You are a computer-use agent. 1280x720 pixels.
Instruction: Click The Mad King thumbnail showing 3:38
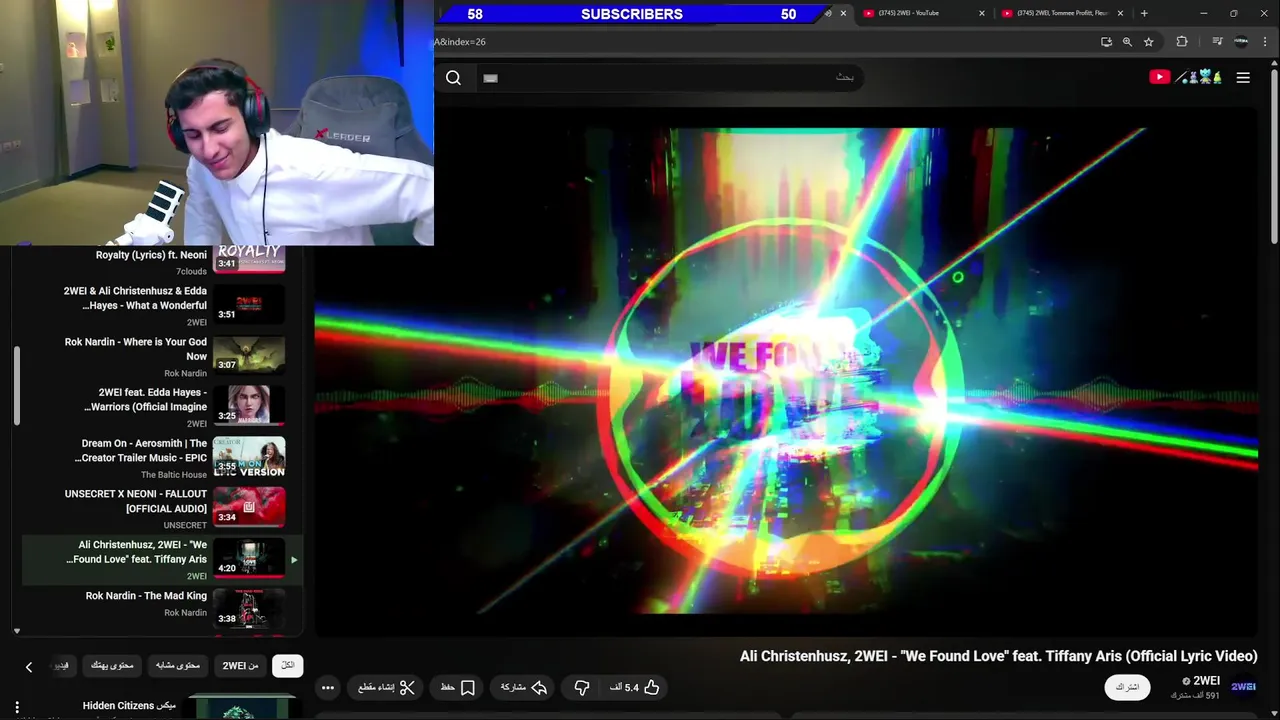click(249, 608)
